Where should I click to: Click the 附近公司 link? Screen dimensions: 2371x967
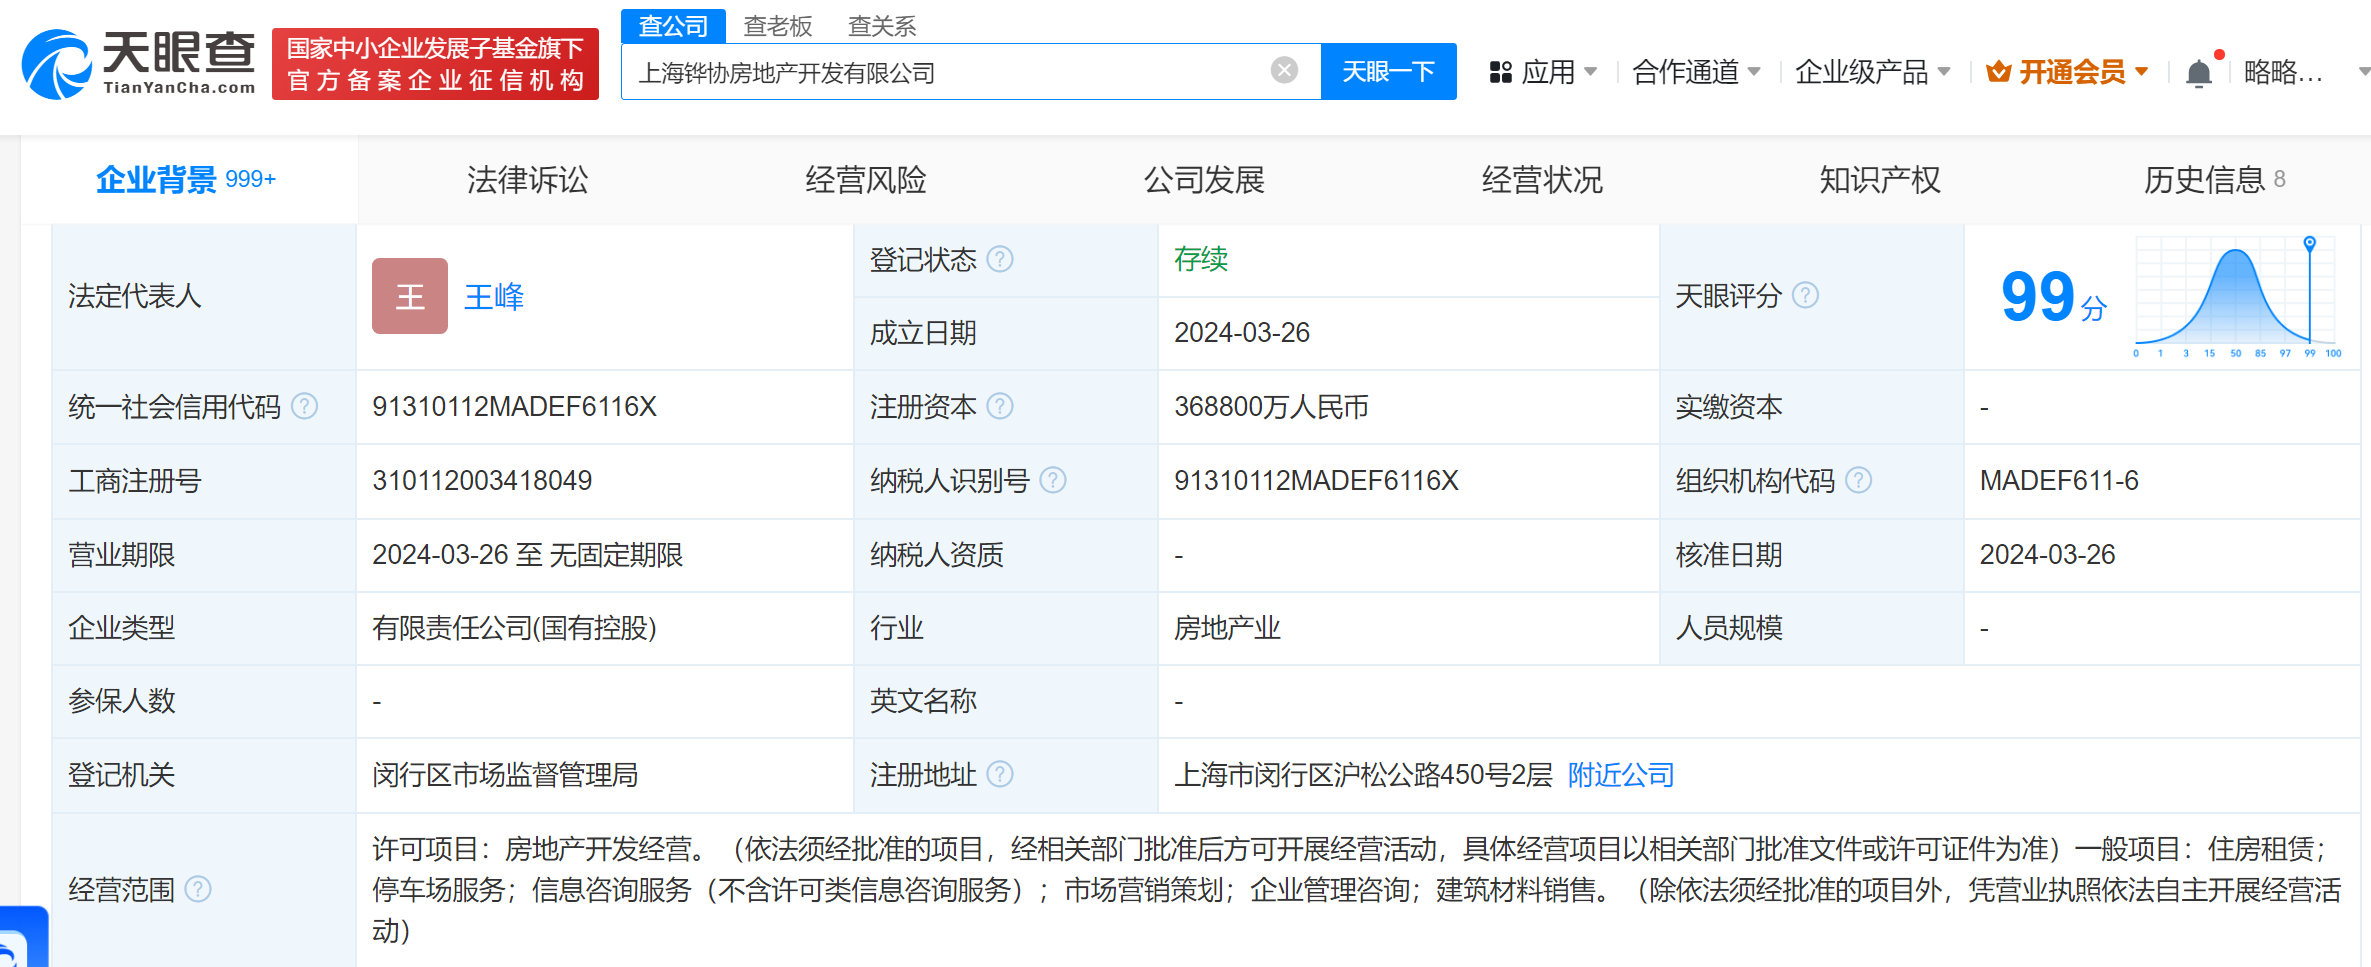1621,774
